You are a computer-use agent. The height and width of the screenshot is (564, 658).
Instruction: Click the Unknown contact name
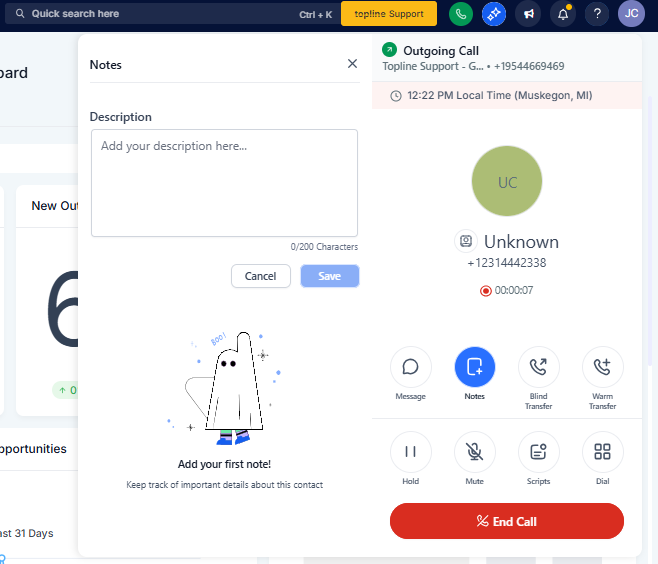click(x=521, y=242)
